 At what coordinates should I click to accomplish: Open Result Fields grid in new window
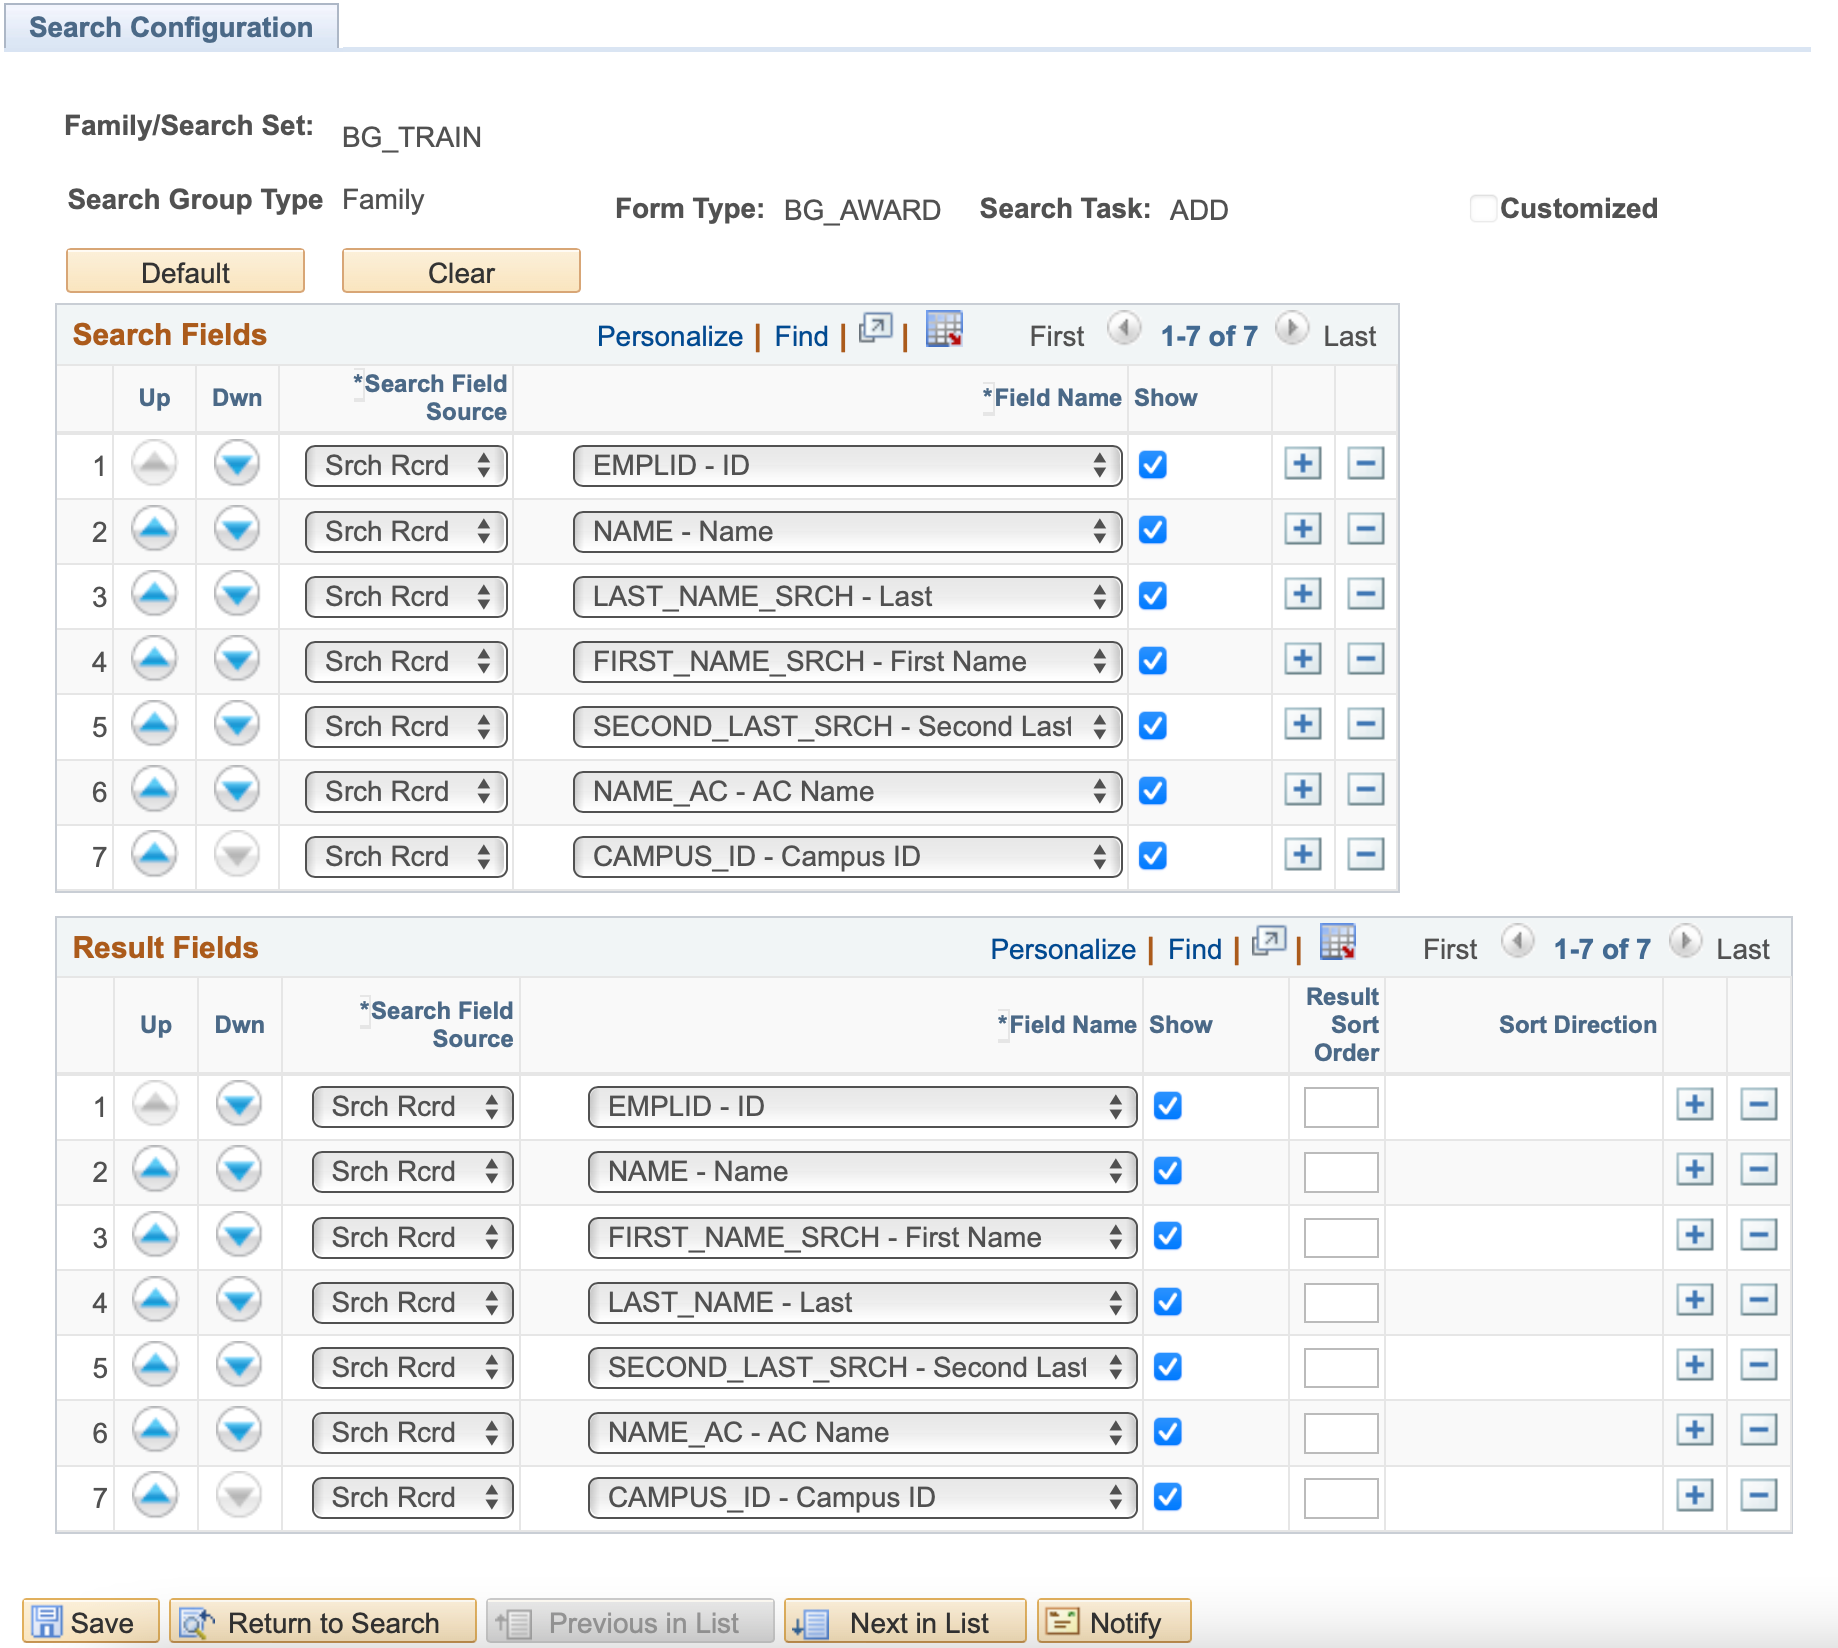[x=1268, y=942]
